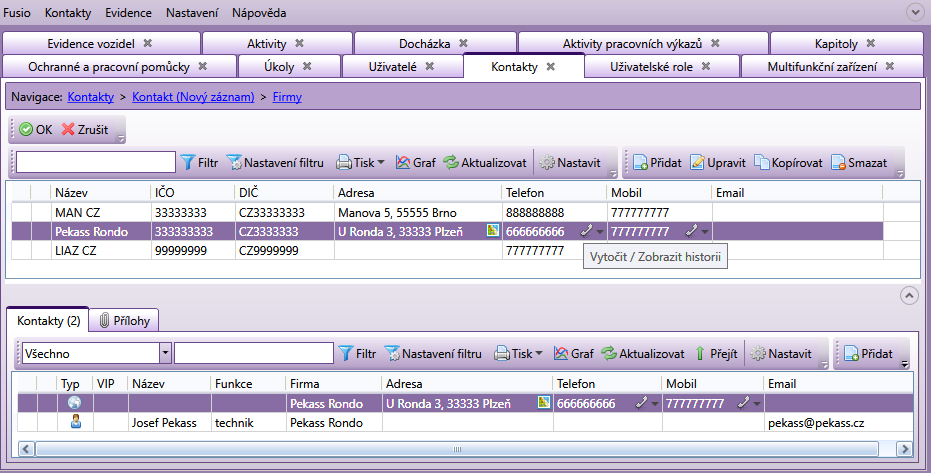Image resolution: width=931 pixels, height=473 pixels.
Task: Click the Manova 5, 55555 Brno address cell
Action: pos(418,212)
